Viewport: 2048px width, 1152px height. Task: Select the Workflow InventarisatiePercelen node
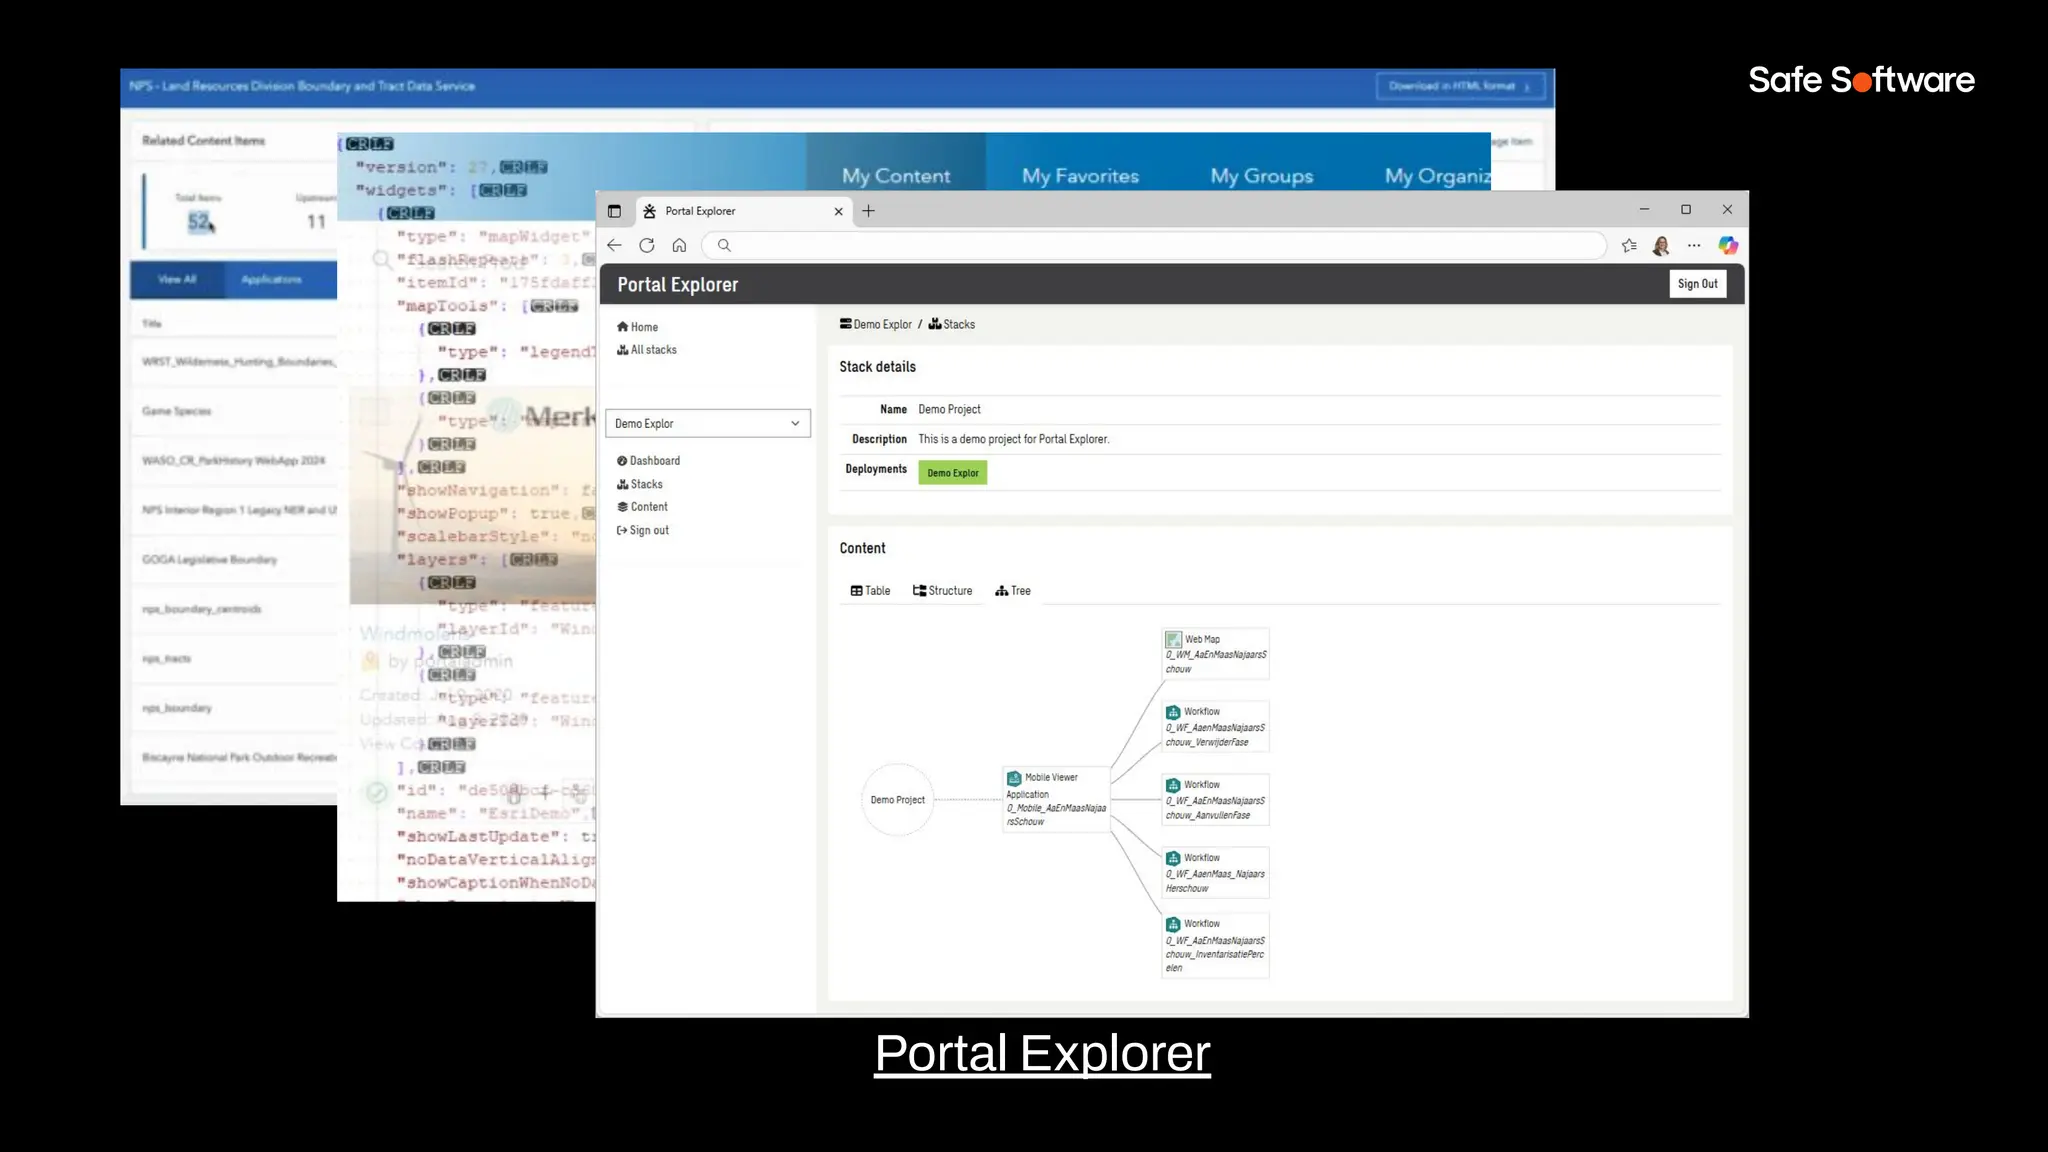tap(1215, 945)
